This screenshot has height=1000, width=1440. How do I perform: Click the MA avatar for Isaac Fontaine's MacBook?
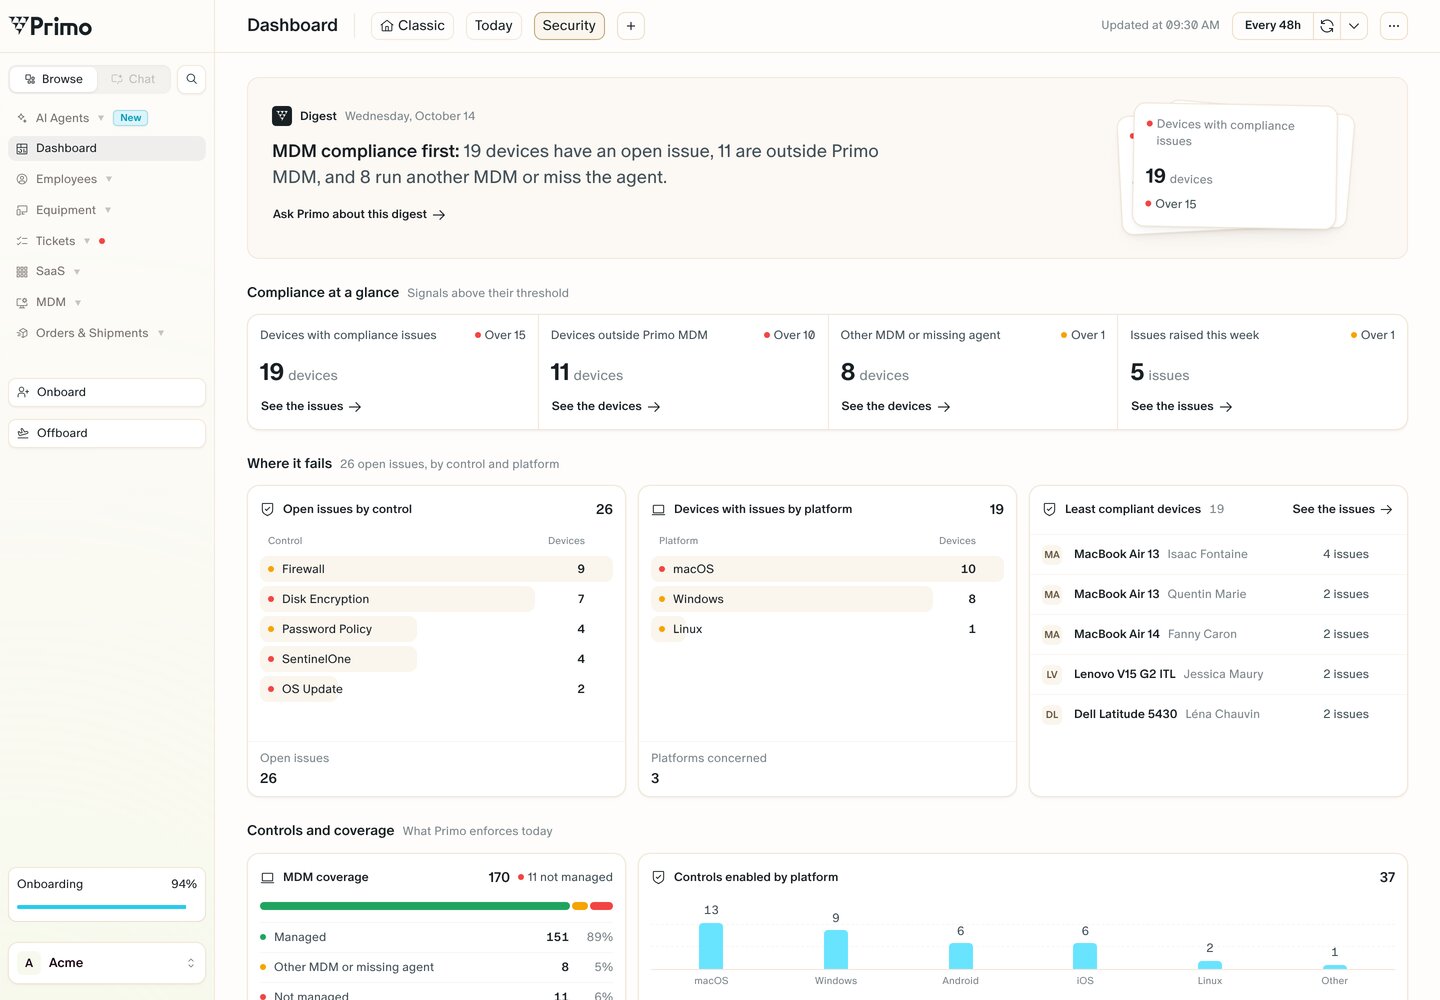[x=1052, y=554]
